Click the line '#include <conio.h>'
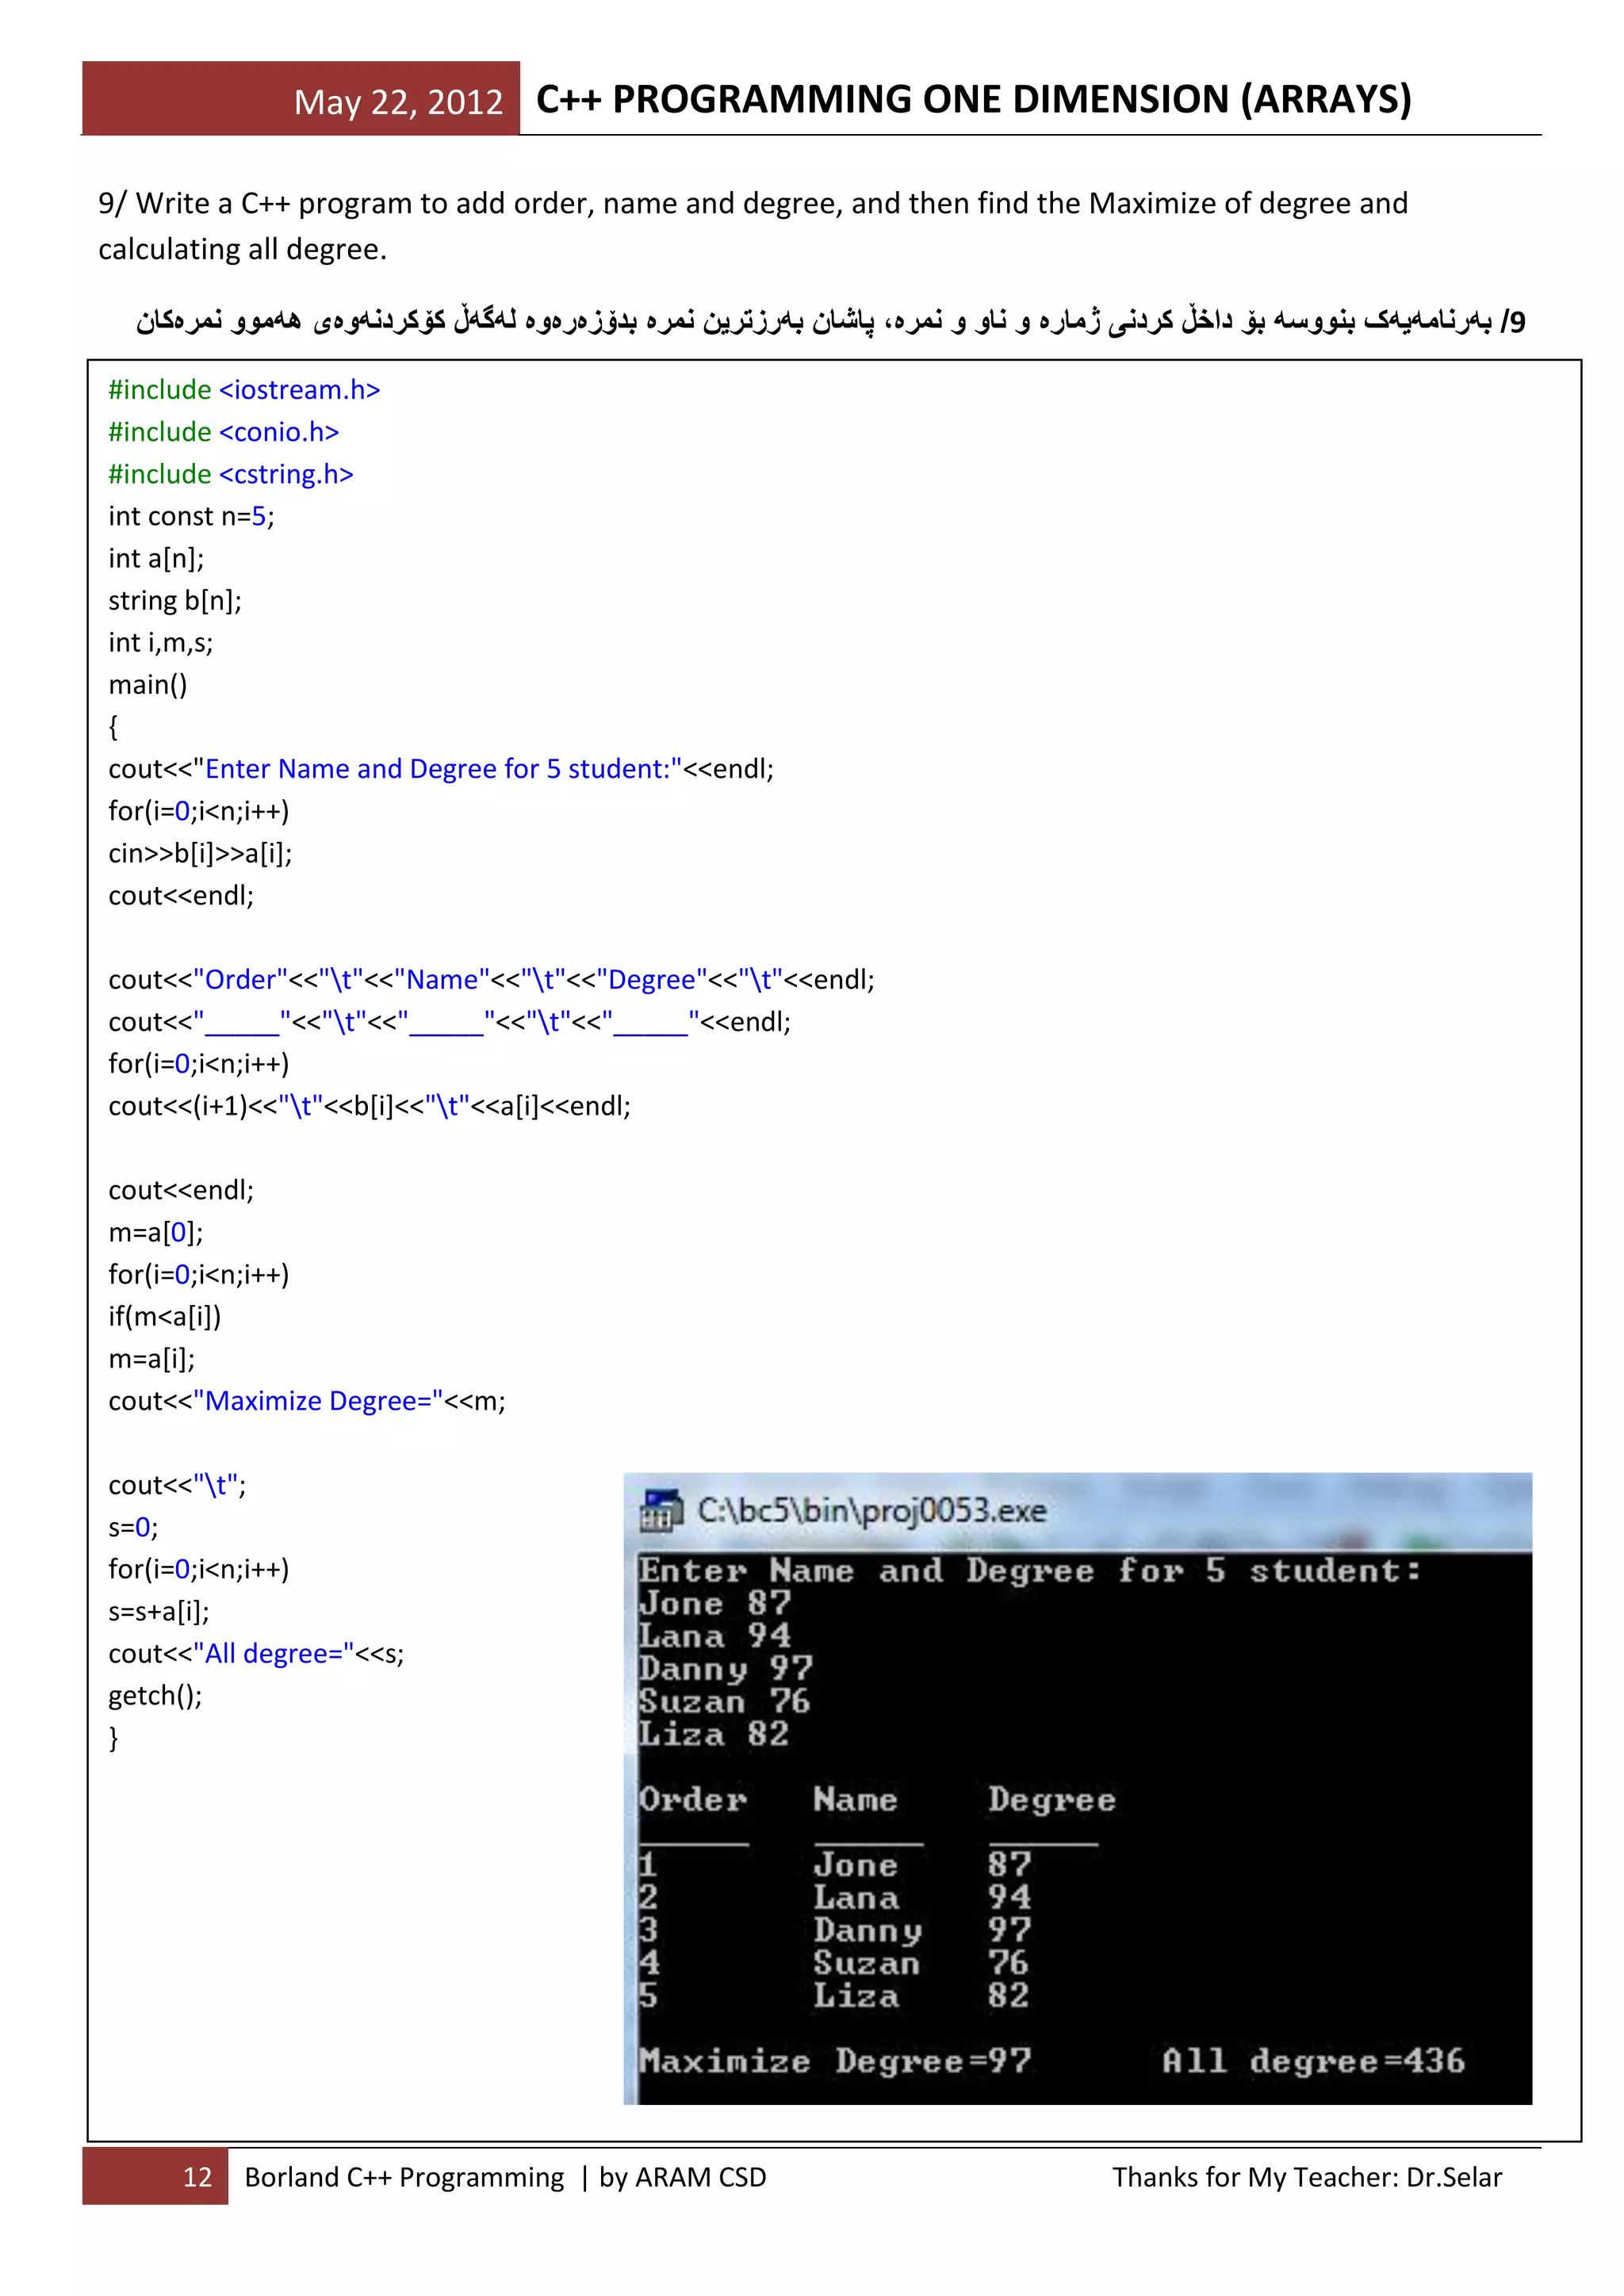1624x2296 pixels. coord(224,432)
